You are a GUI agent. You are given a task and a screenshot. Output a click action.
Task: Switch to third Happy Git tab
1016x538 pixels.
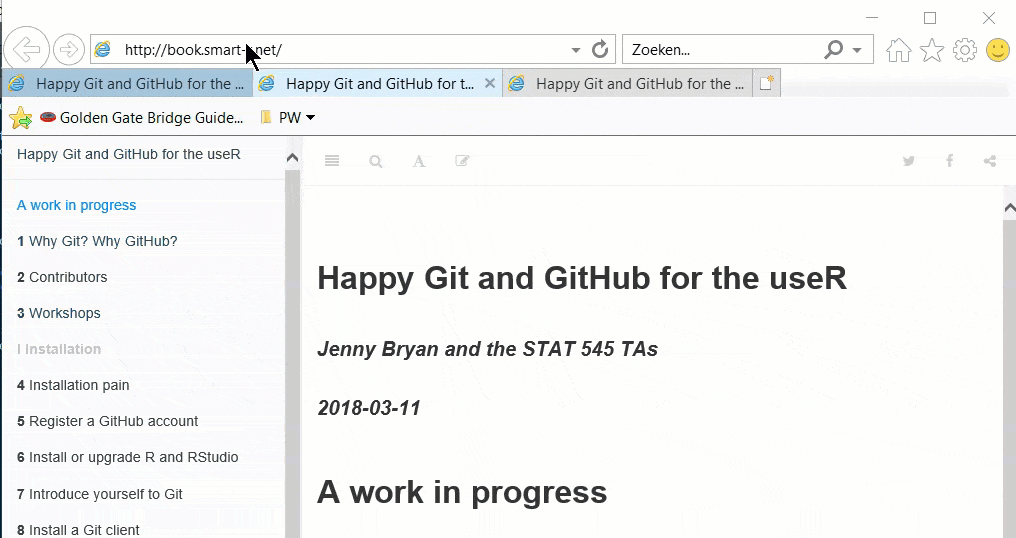point(627,84)
